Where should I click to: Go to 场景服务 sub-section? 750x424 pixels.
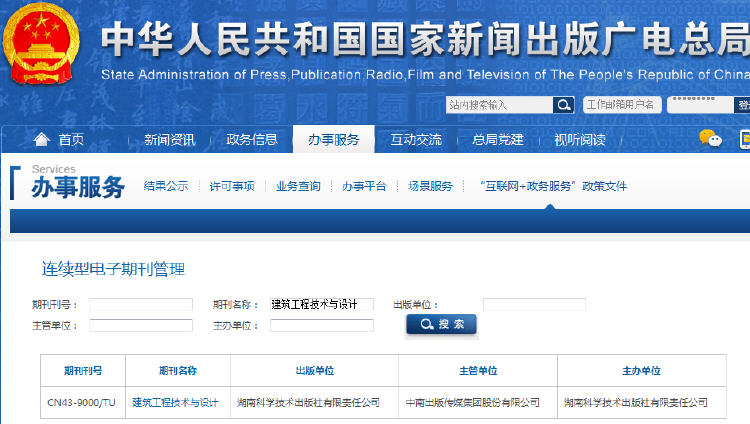tap(430, 186)
